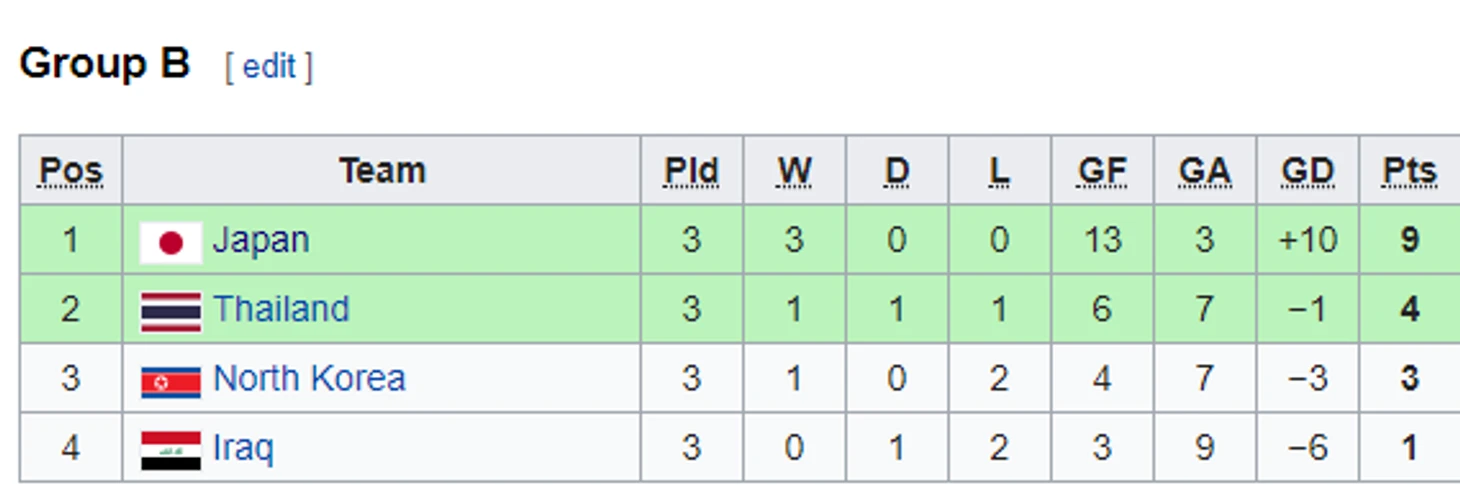Image resolution: width=1460 pixels, height=485 pixels.
Task: Click the edit link beside Group B
Action: click(269, 67)
